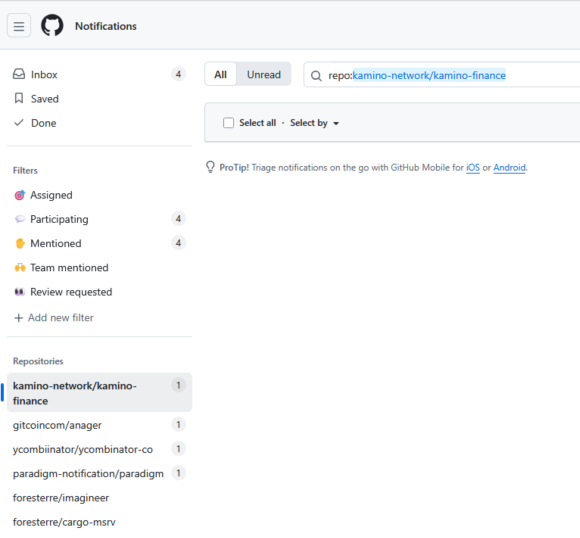Open the Android link in the ProTip

(509, 168)
